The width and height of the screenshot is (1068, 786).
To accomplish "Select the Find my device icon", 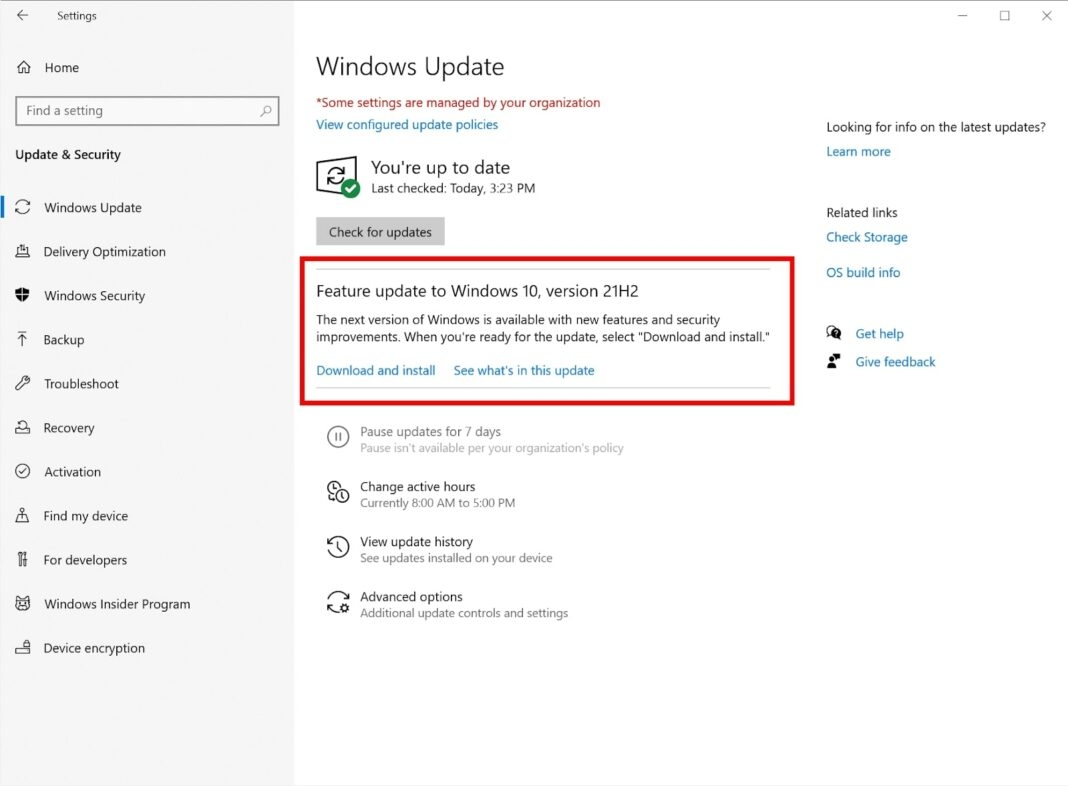I will point(23,515).
